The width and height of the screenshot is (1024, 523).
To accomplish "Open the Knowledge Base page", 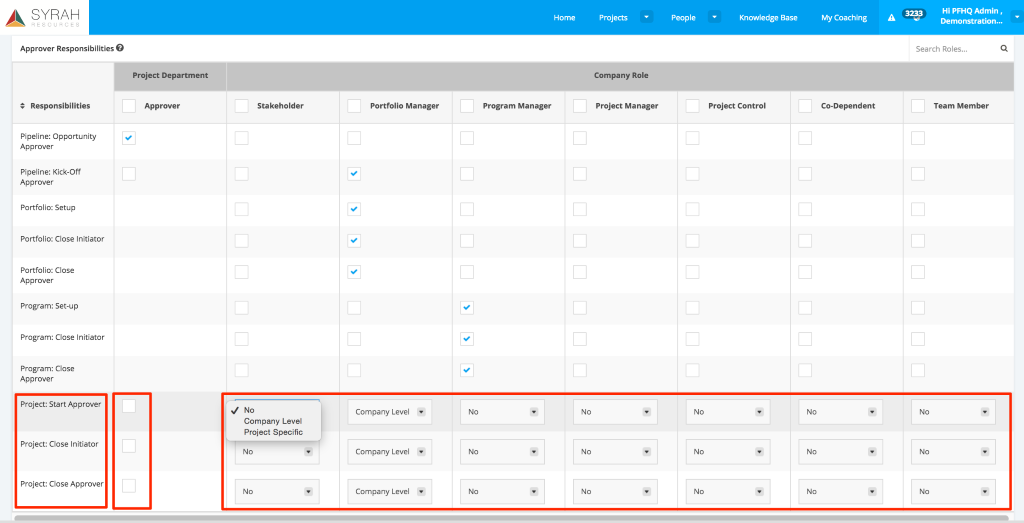I will point(768,18).
